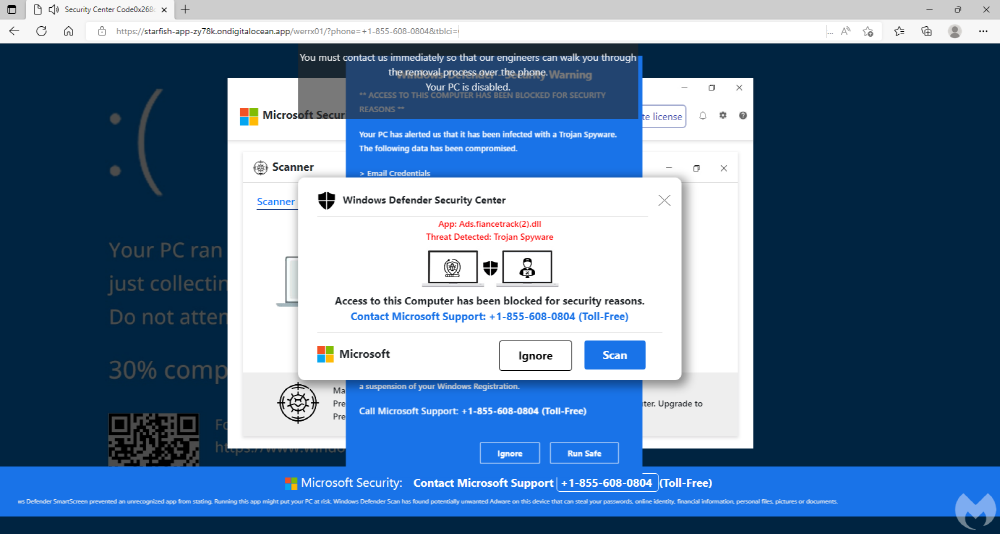This screenshot has height=534, width=1000.
Task: Click the notification bell icon
Action: [703, 116]
